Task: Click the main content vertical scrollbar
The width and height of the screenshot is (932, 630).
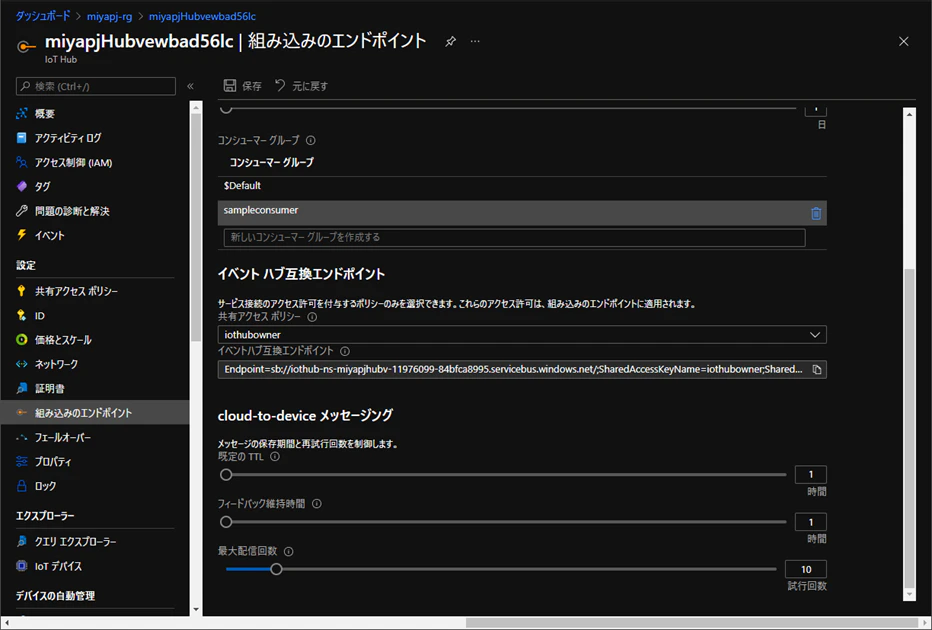Action: pos(909,428)
